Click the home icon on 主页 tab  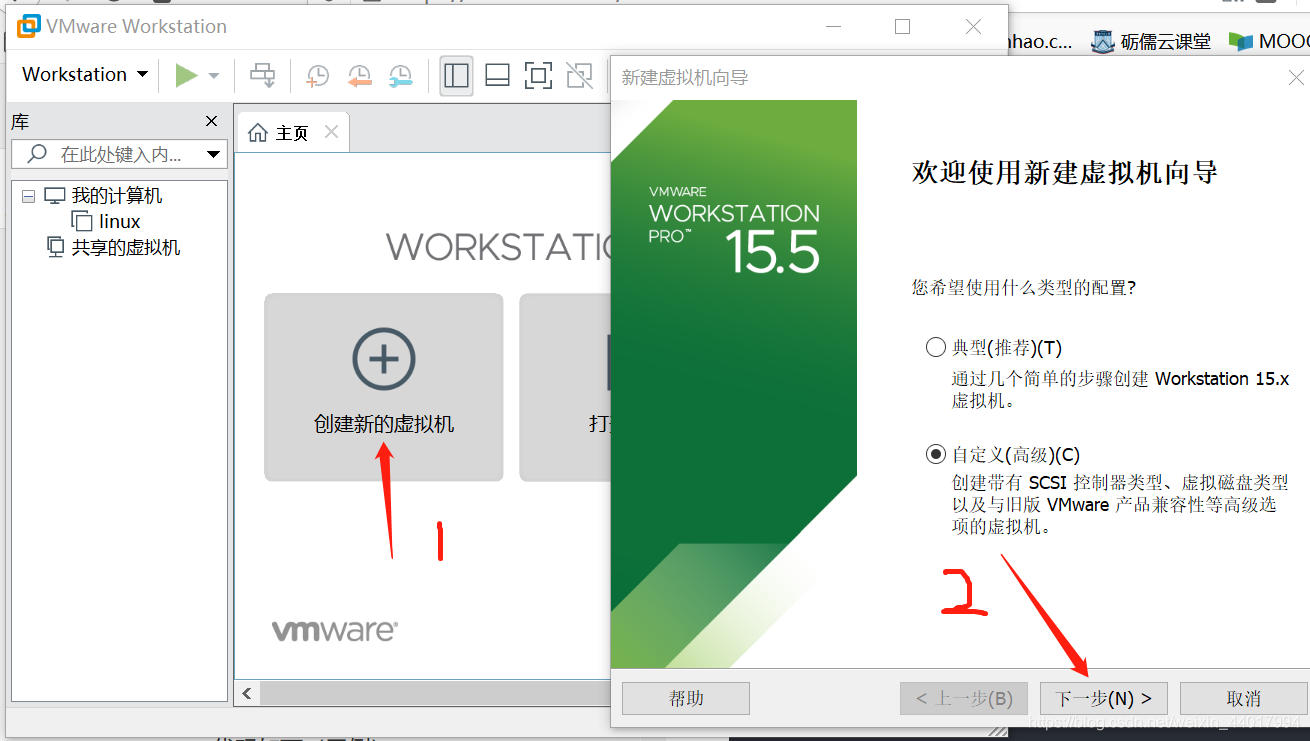click(258, 133)
